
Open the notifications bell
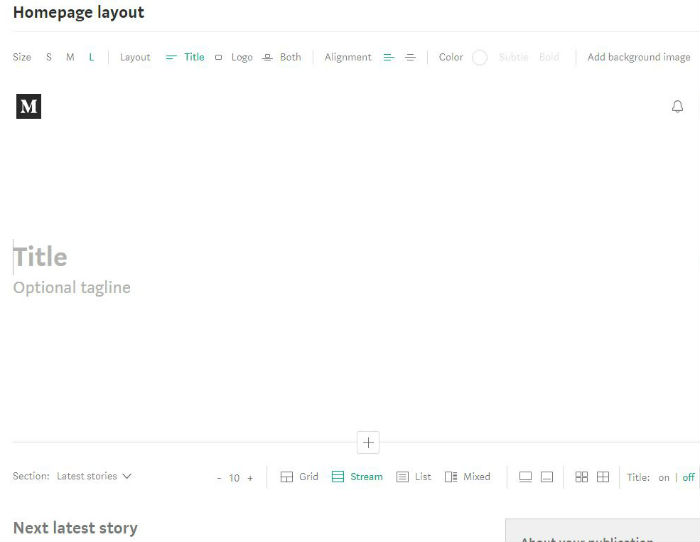(677, 106)
